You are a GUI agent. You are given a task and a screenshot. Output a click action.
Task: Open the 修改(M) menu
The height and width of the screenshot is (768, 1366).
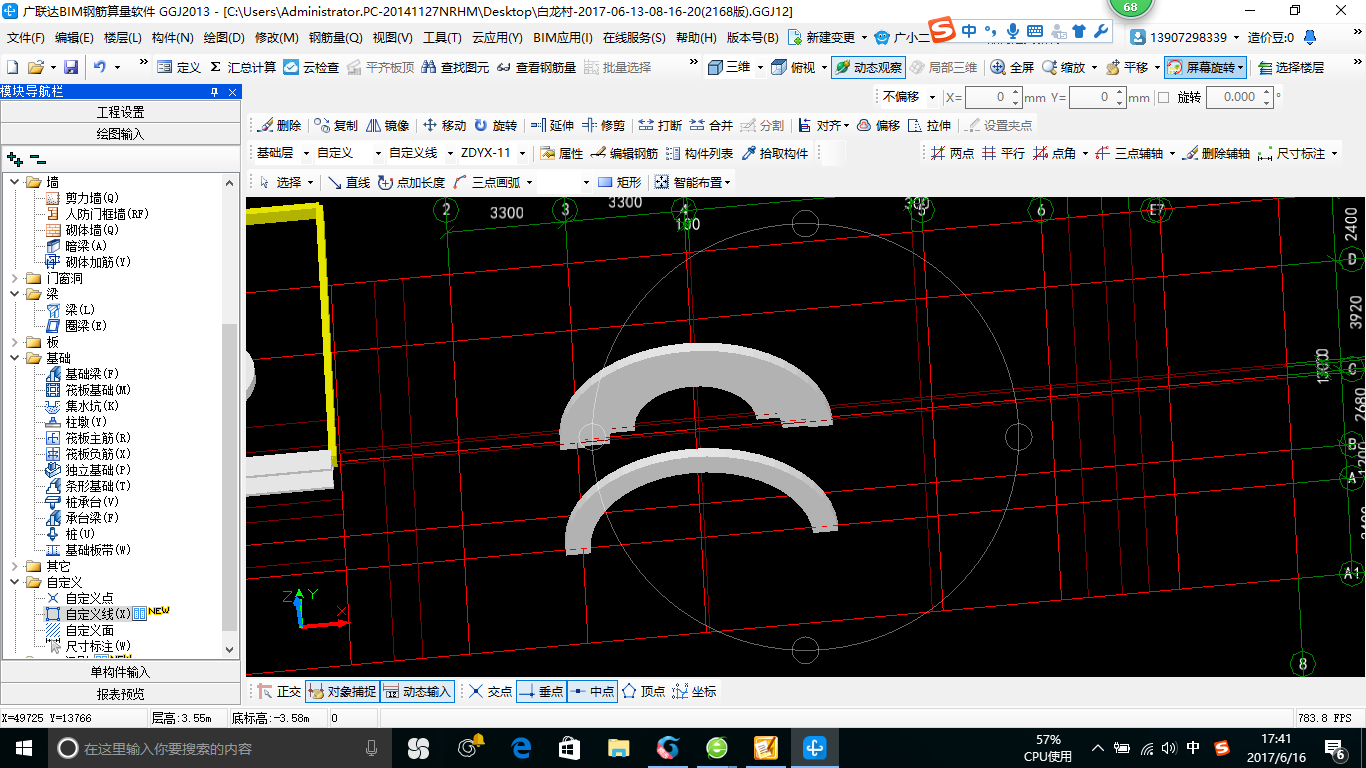(x=277, y=38)
